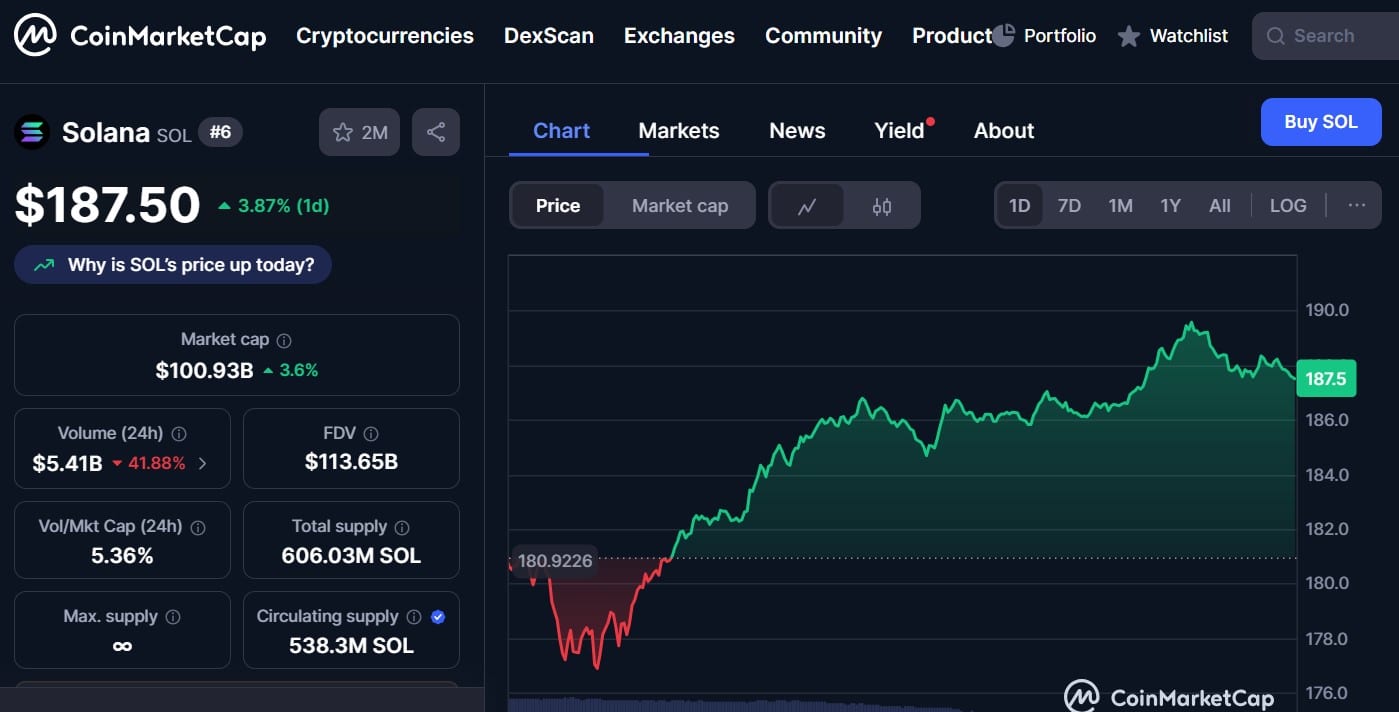Click trending arrow icon in price-up pill
Screen dimensions: 1399x712
click(x=44, y=265)
